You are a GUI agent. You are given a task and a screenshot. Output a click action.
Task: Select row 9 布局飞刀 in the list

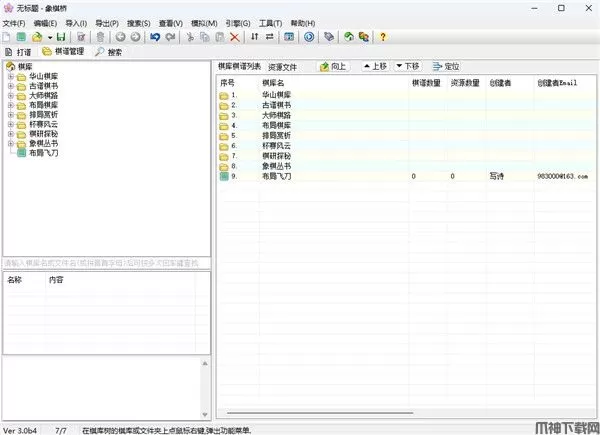(x=406, y=176)
